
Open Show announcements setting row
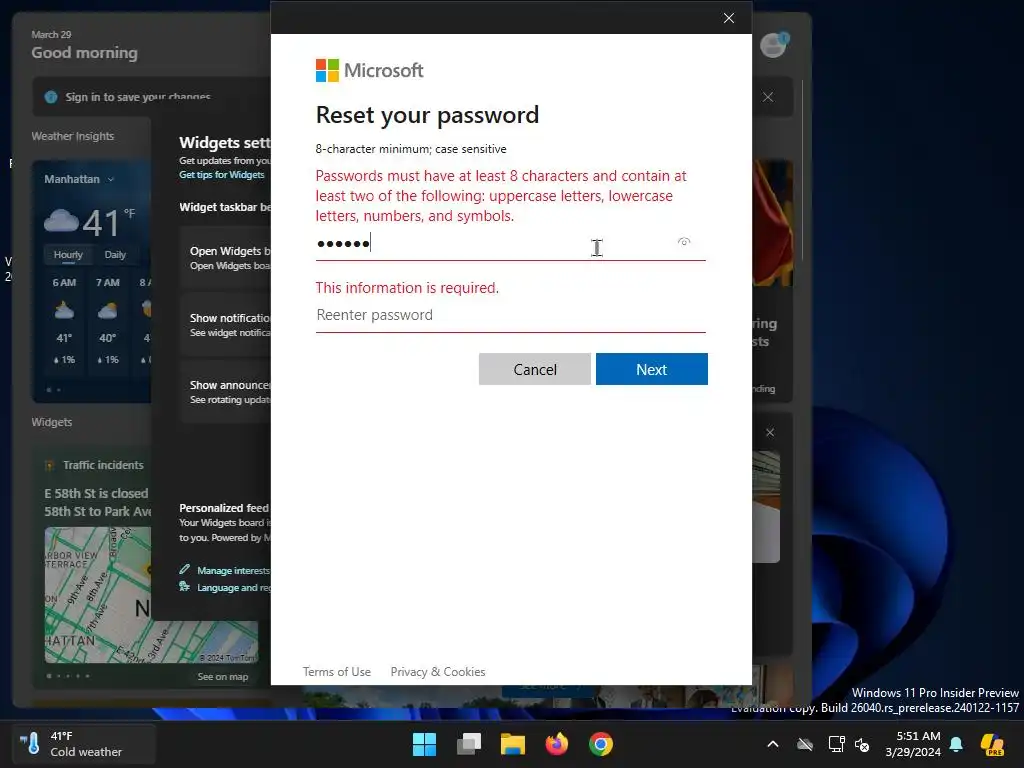[x=226, y=392]
